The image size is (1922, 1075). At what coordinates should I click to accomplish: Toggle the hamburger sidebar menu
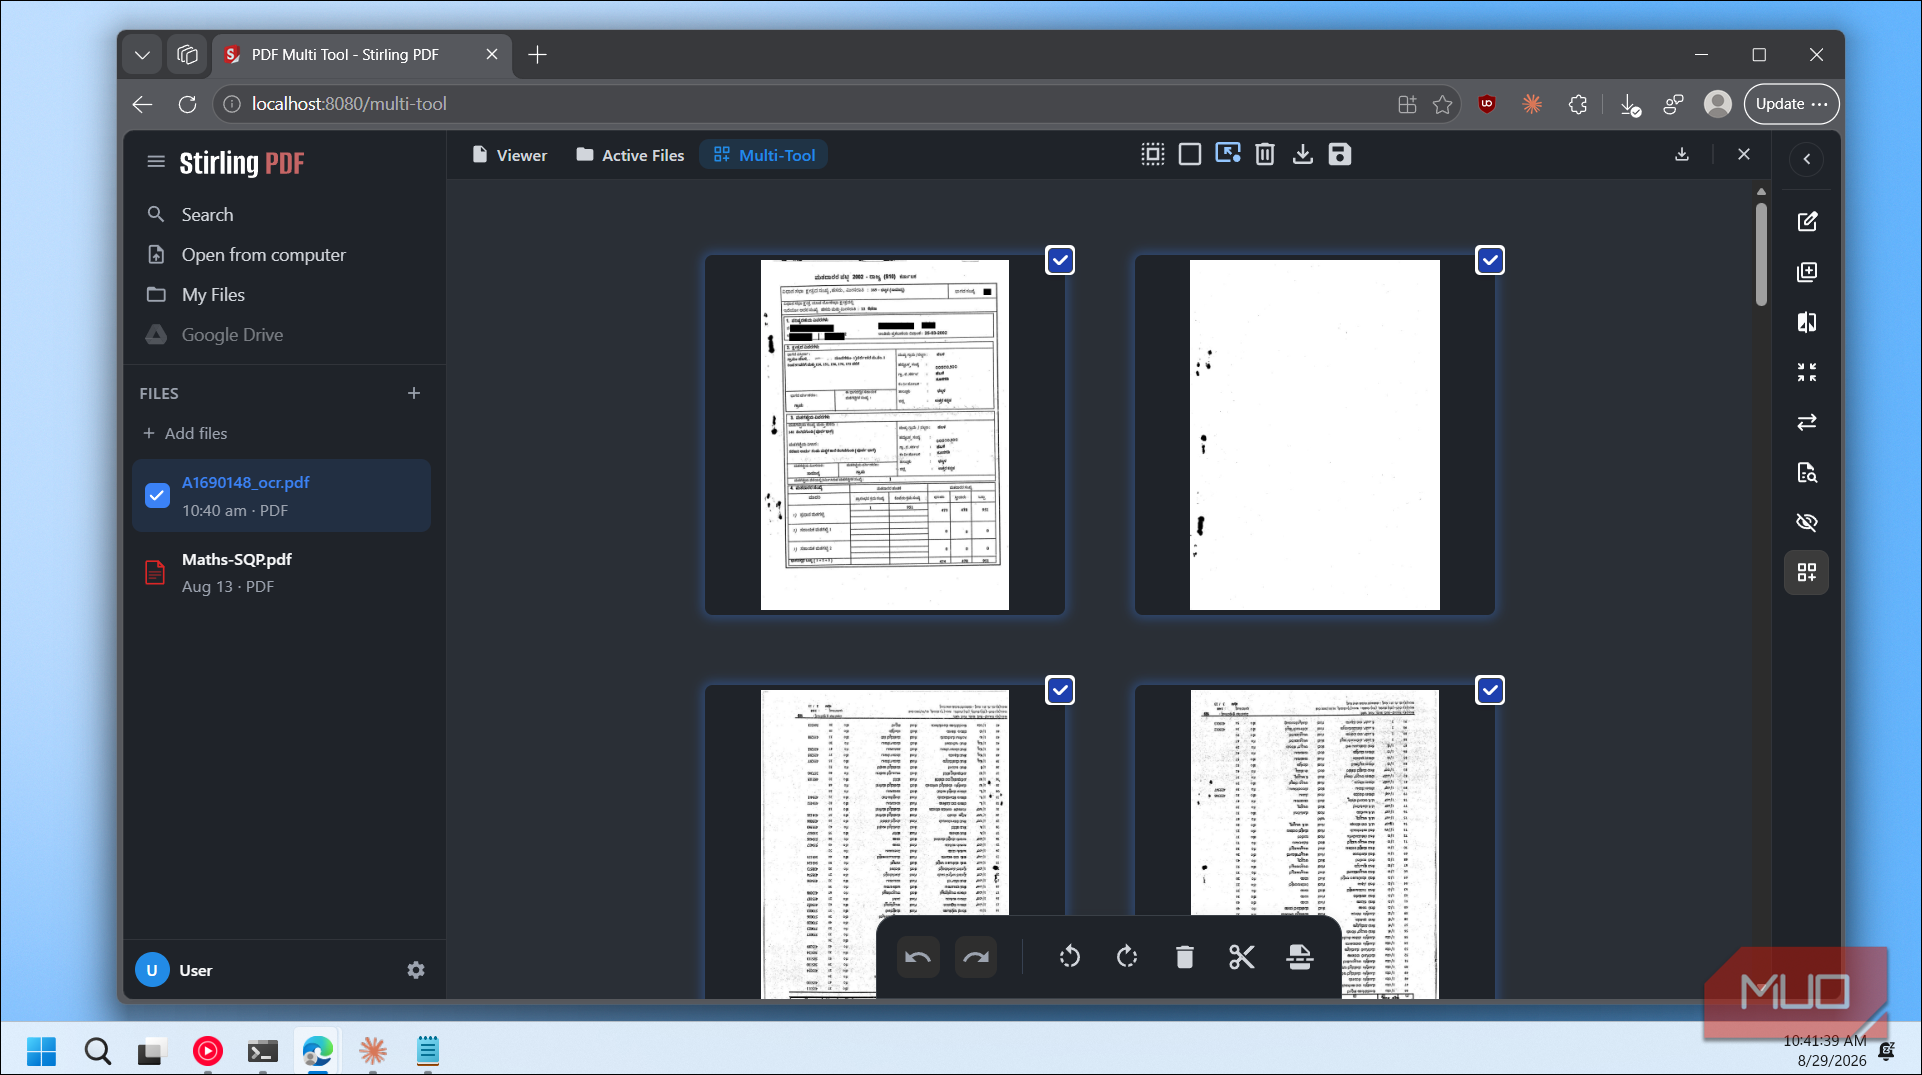point(156,161)
